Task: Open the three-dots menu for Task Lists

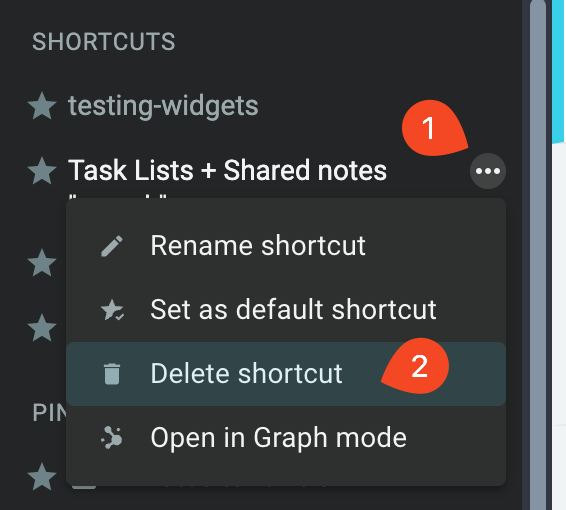Action: coord(487,171)
